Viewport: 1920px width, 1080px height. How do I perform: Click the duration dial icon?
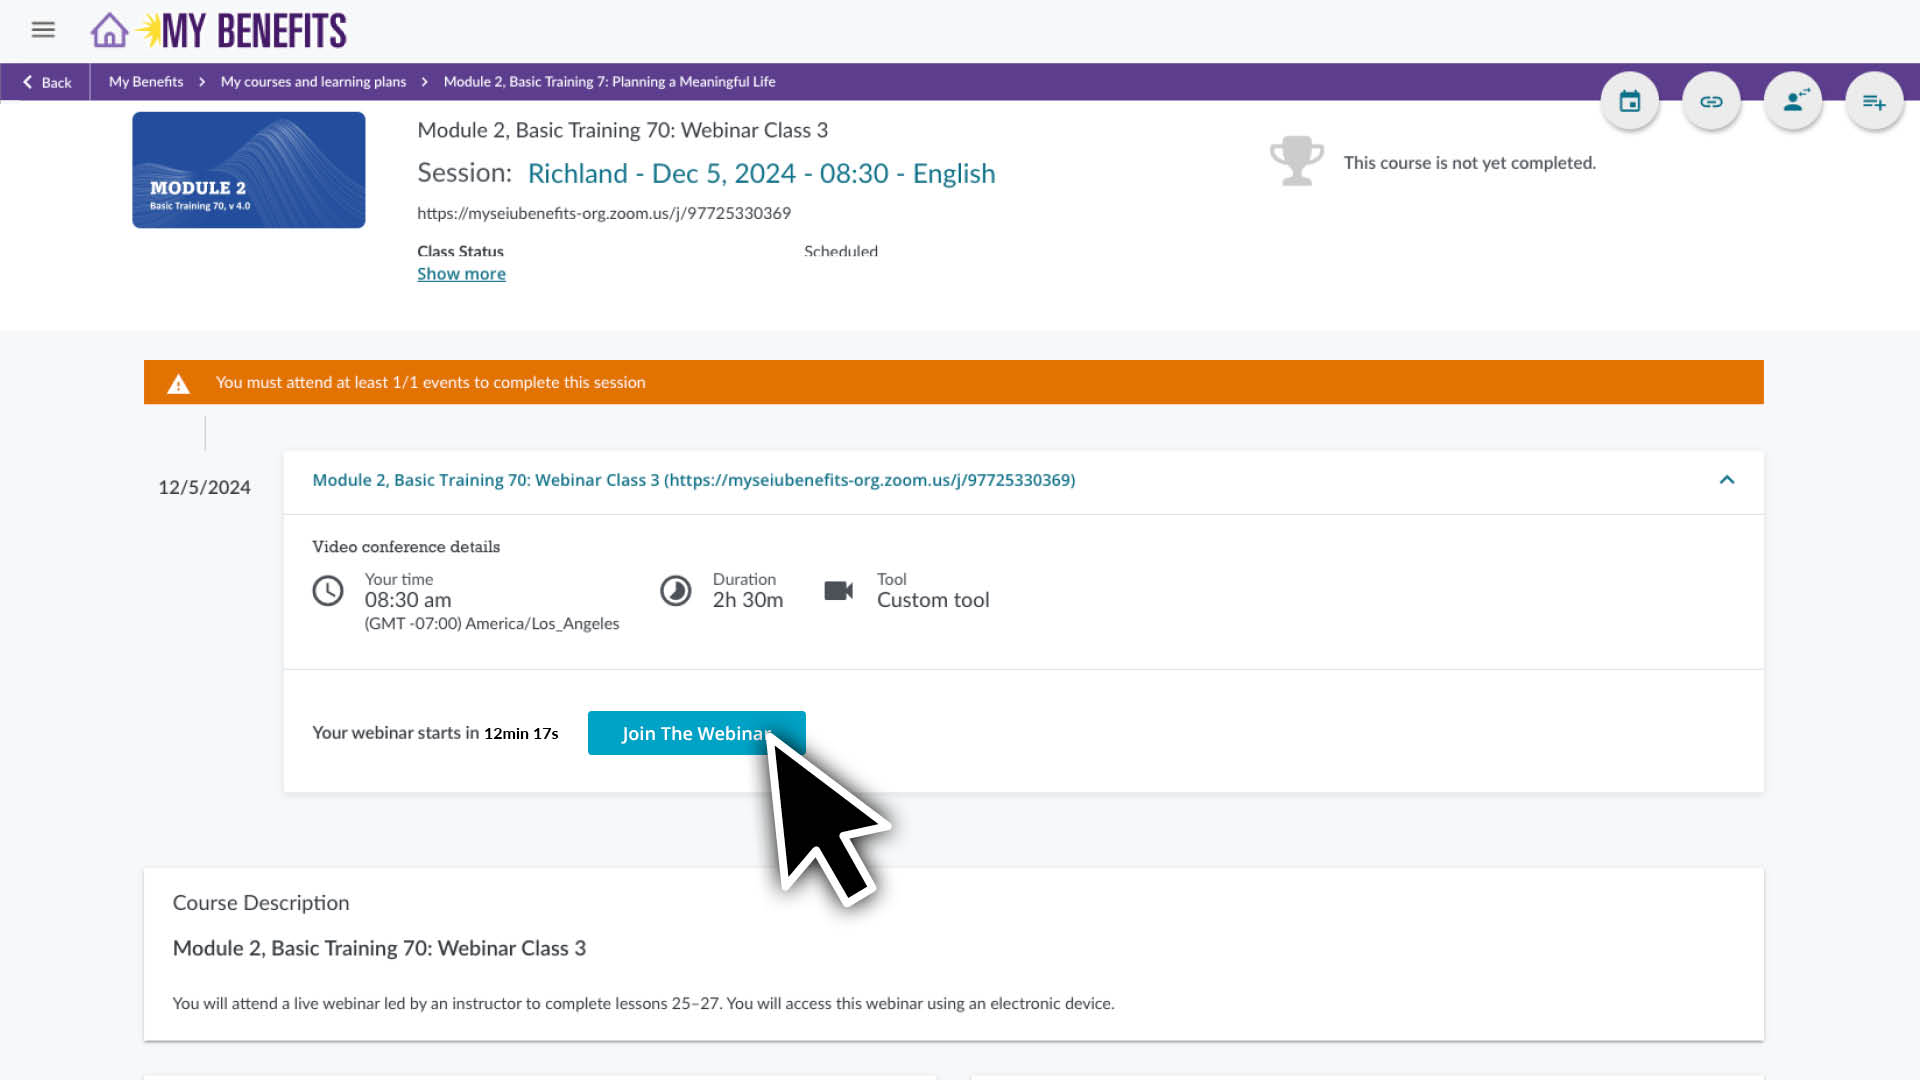point(676,590)
